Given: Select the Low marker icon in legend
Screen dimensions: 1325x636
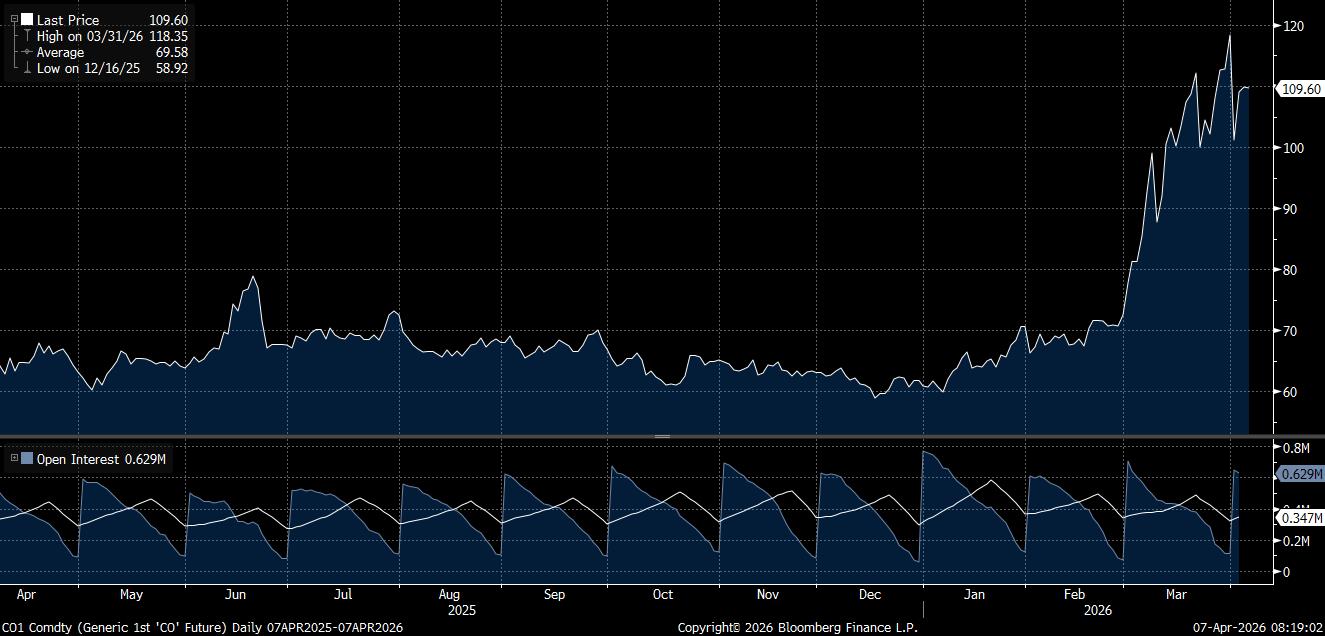Looking at the screenshot, I should coord(27,68).
